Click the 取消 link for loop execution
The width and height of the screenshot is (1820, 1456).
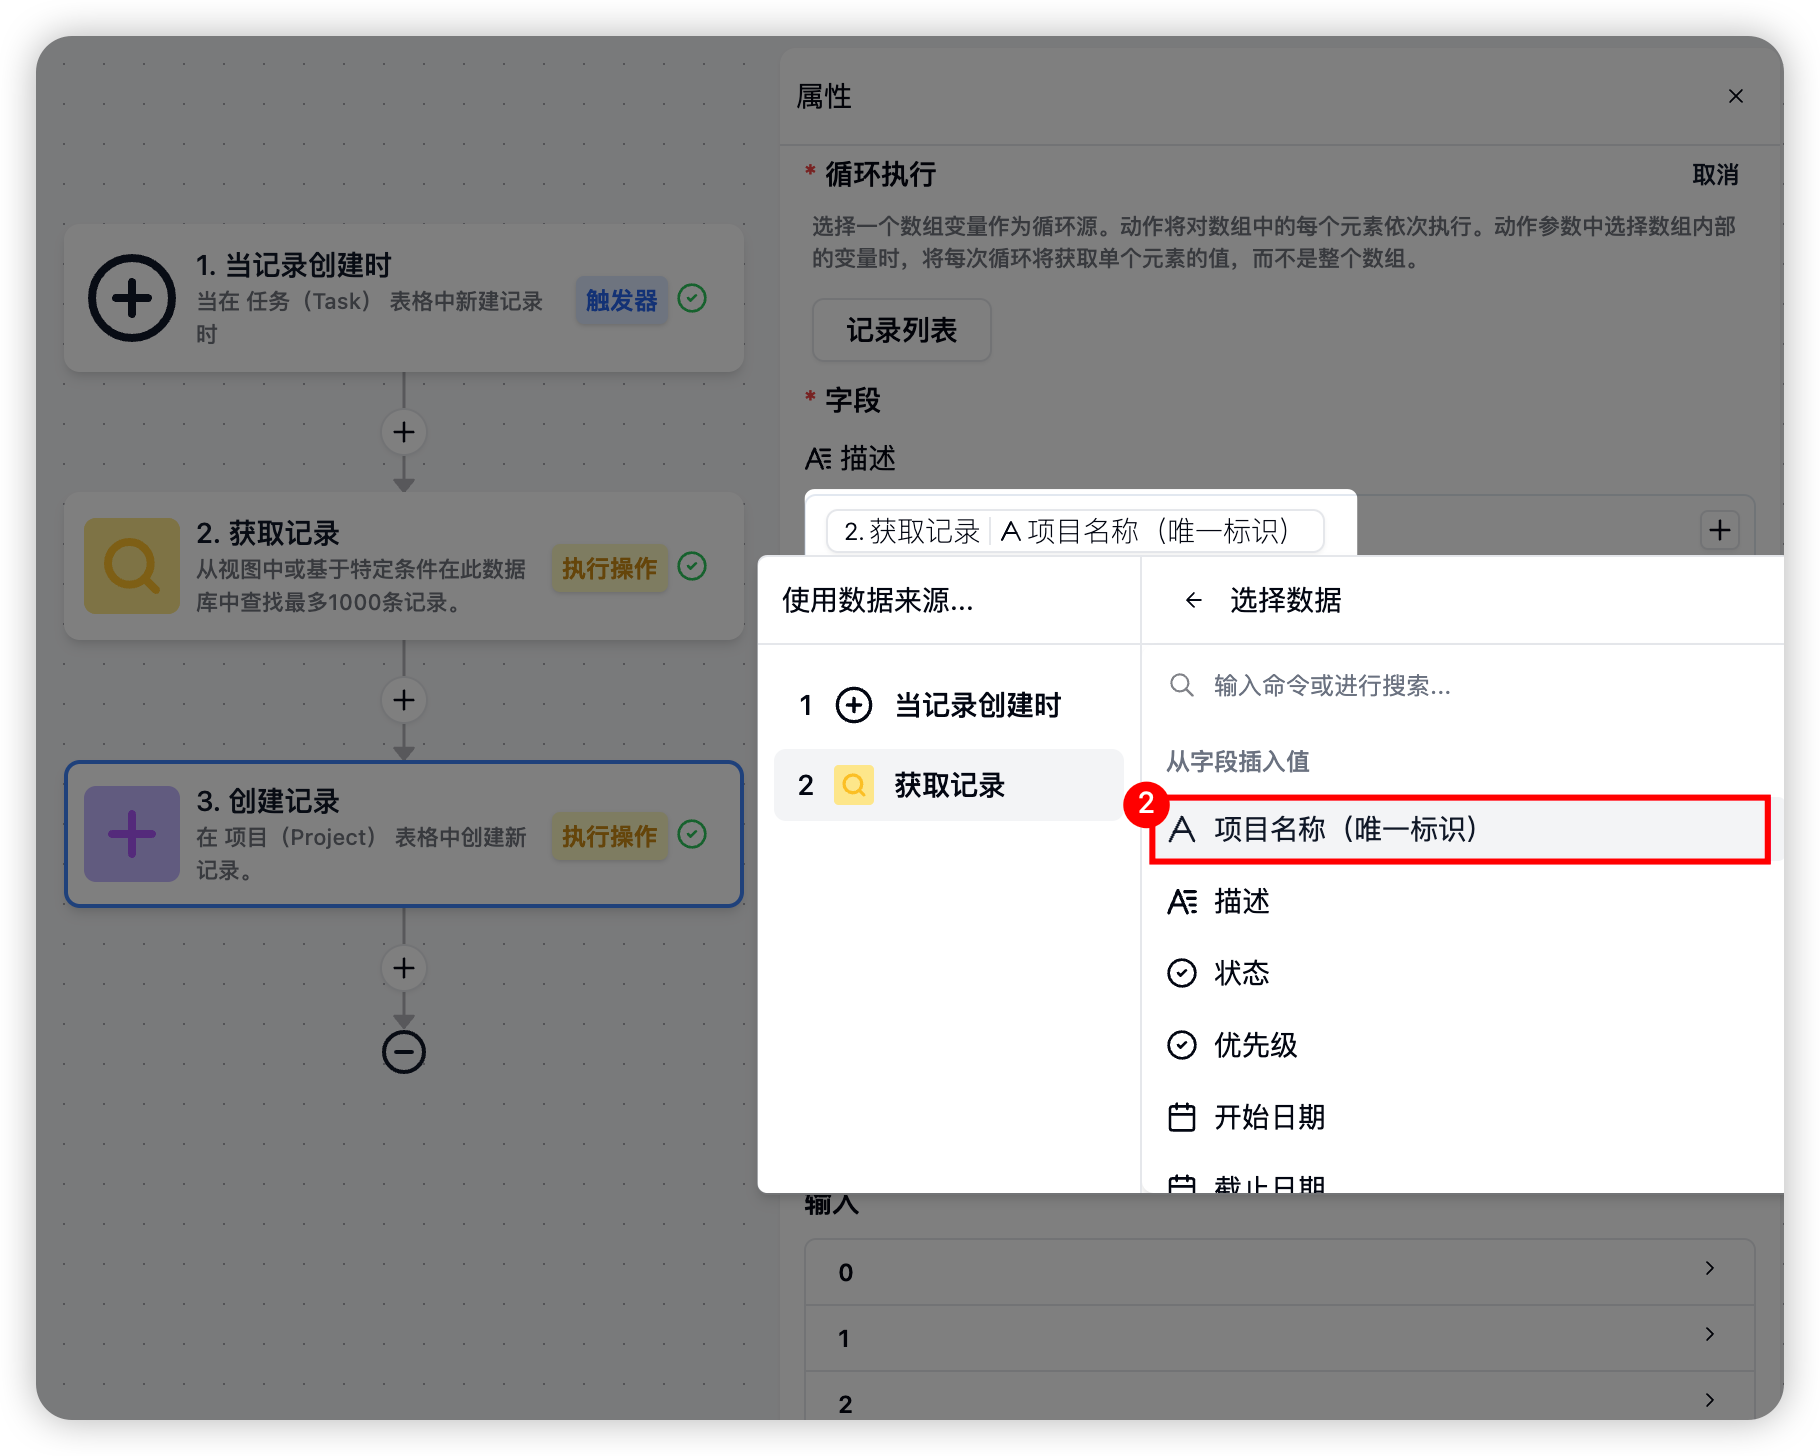pos(1715,175)
